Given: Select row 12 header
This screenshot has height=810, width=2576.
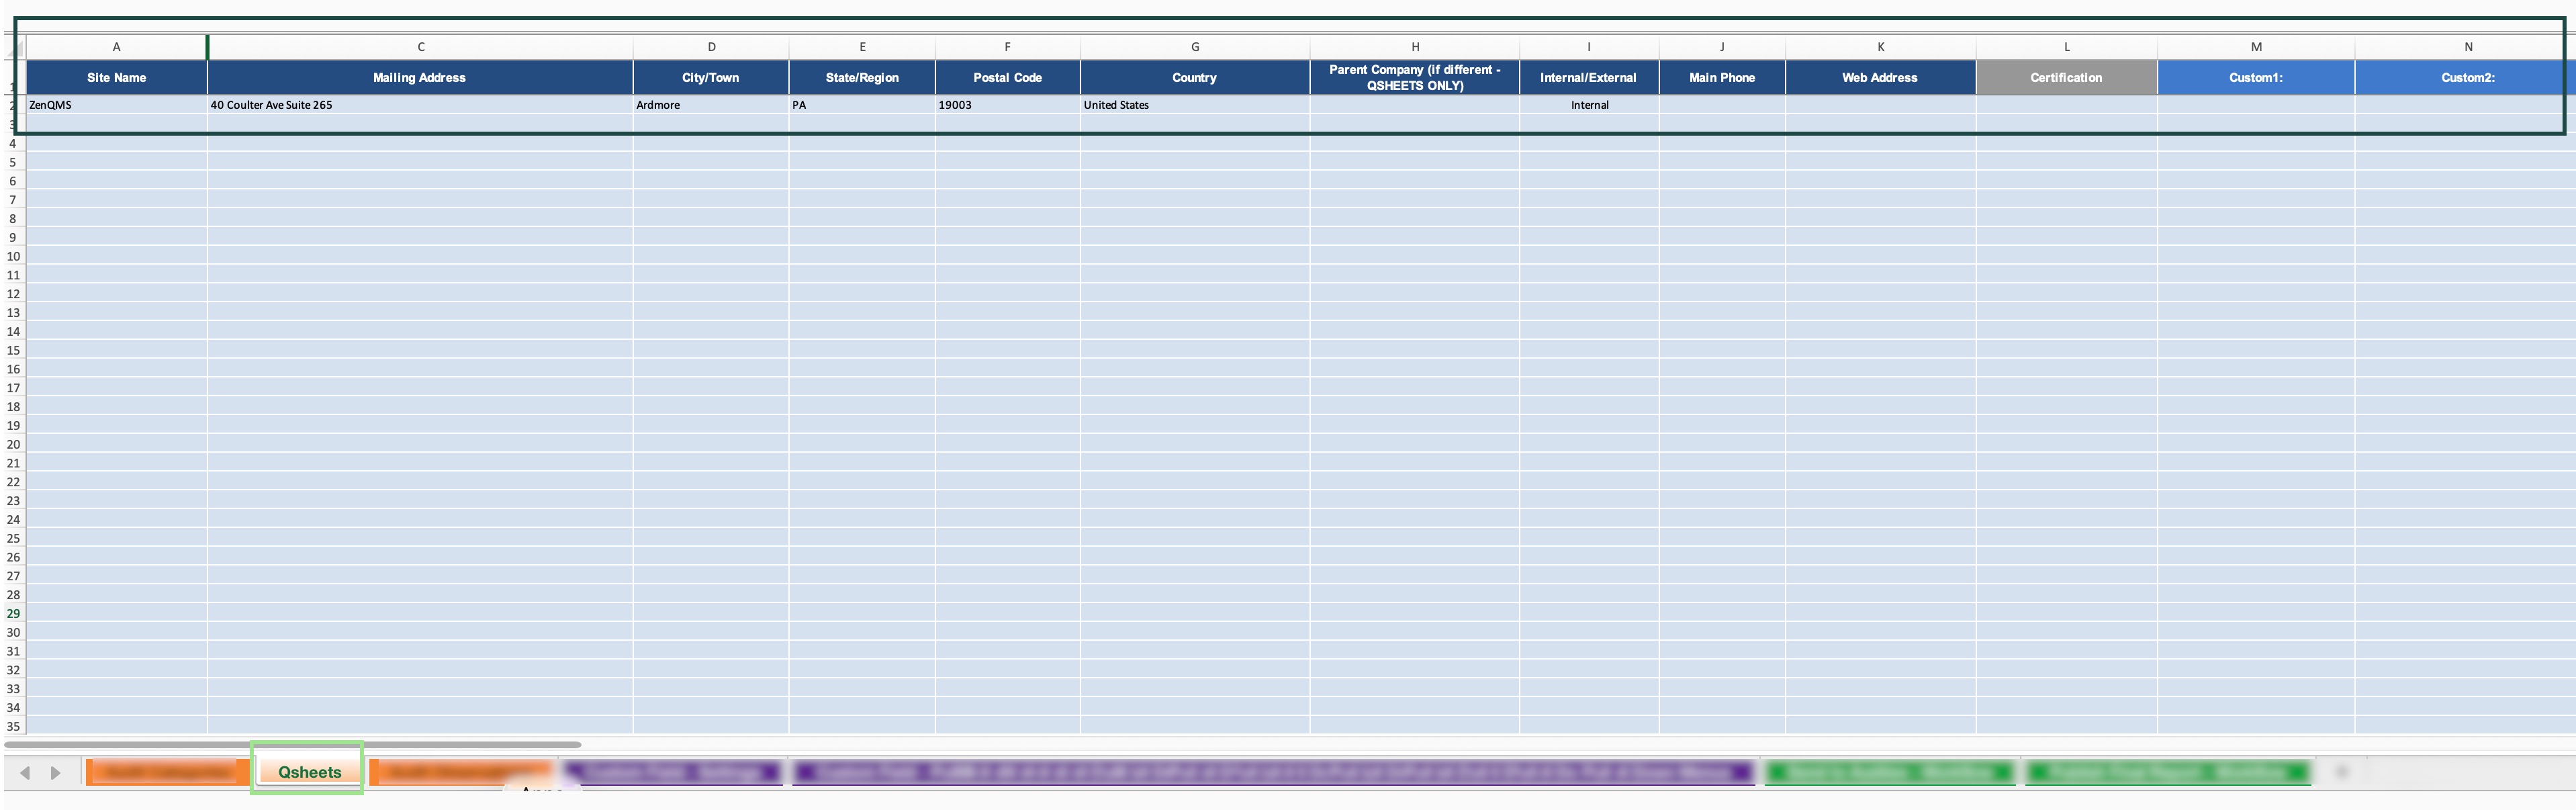Looking at the screenshot, I should coord(13,294).
